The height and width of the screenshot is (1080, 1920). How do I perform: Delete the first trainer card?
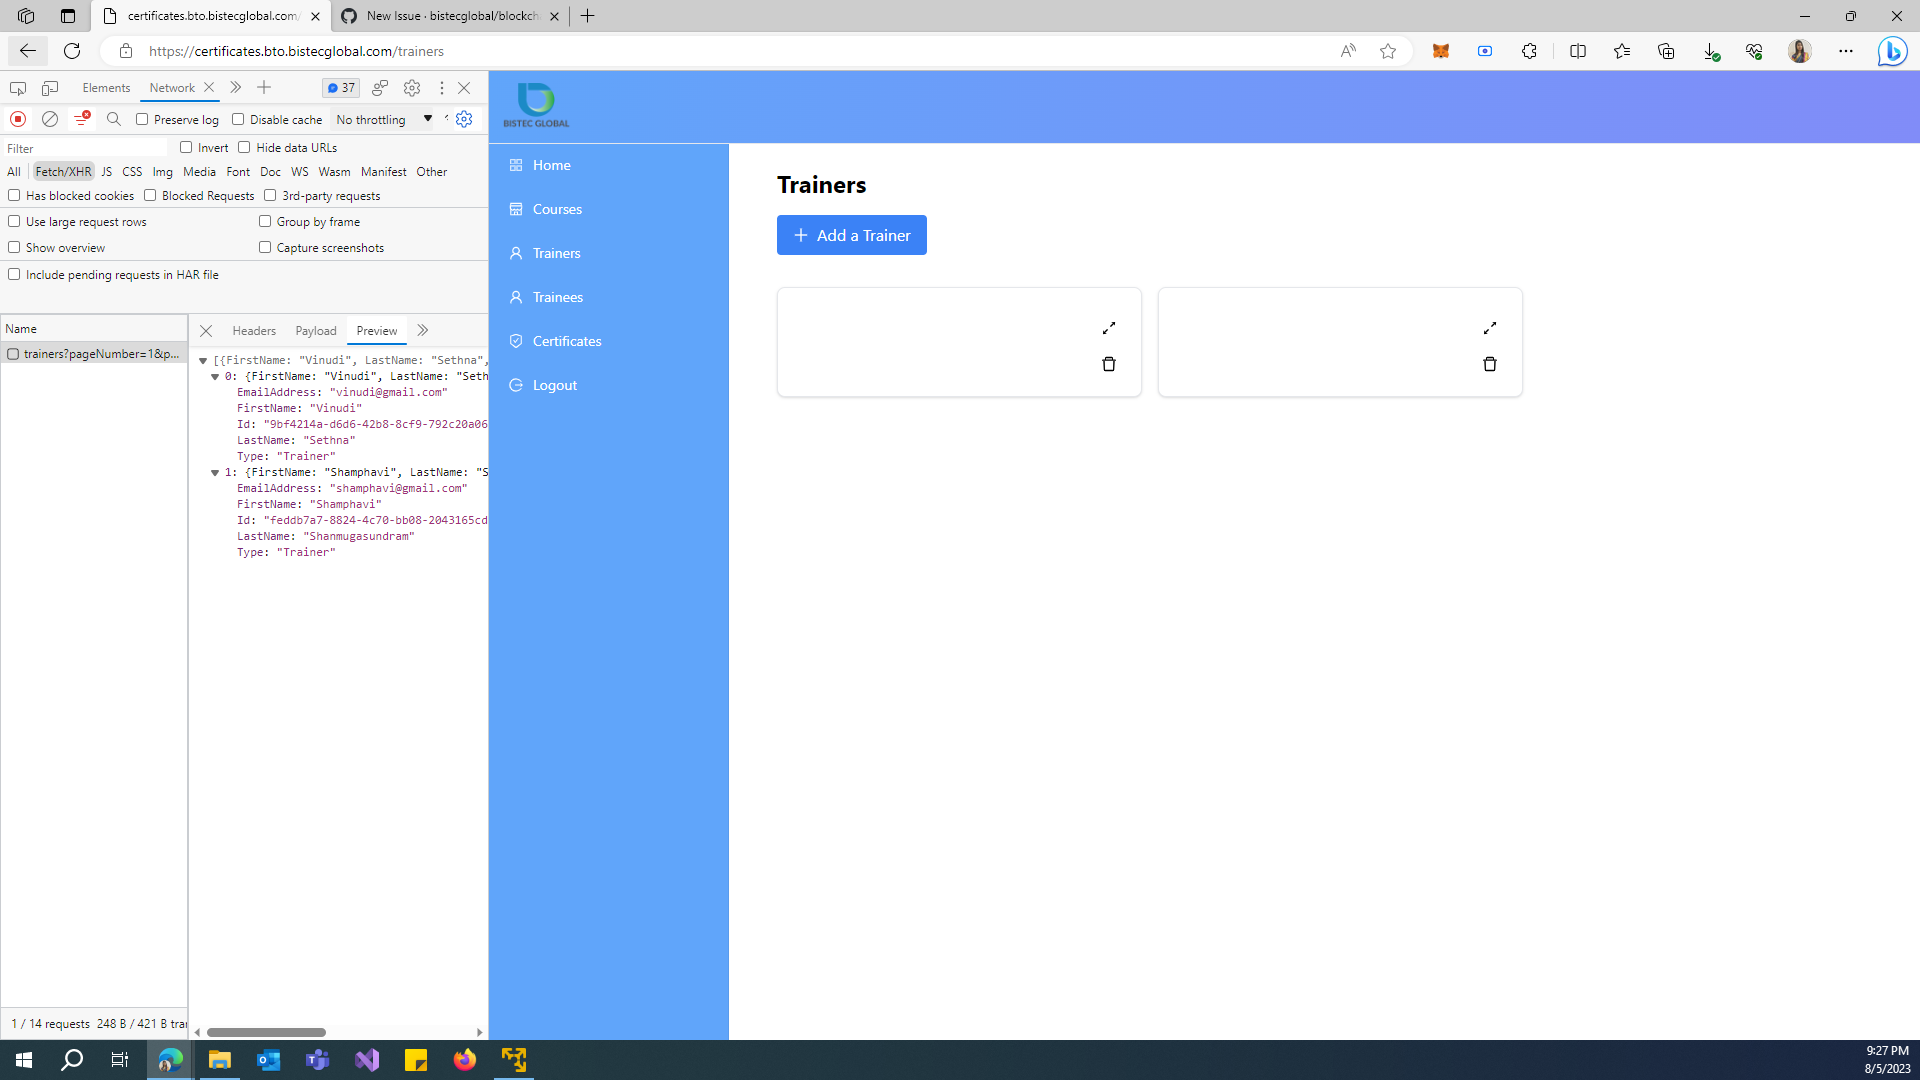[1108, 364]
